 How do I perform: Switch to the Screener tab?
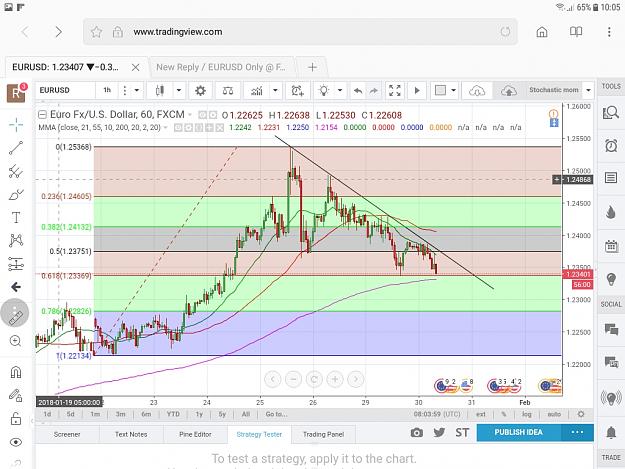coord(67,434)
